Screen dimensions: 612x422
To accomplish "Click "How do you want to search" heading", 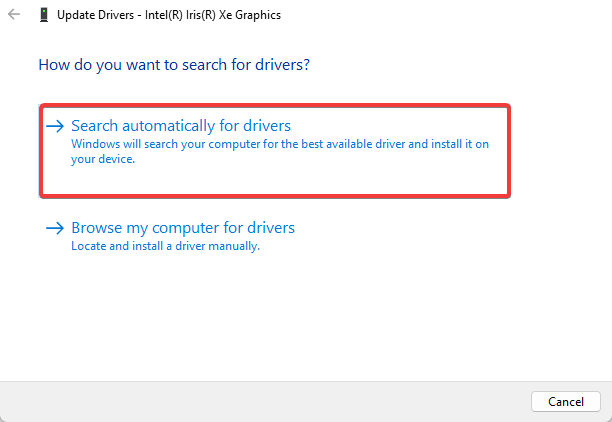I will point(173,64).
